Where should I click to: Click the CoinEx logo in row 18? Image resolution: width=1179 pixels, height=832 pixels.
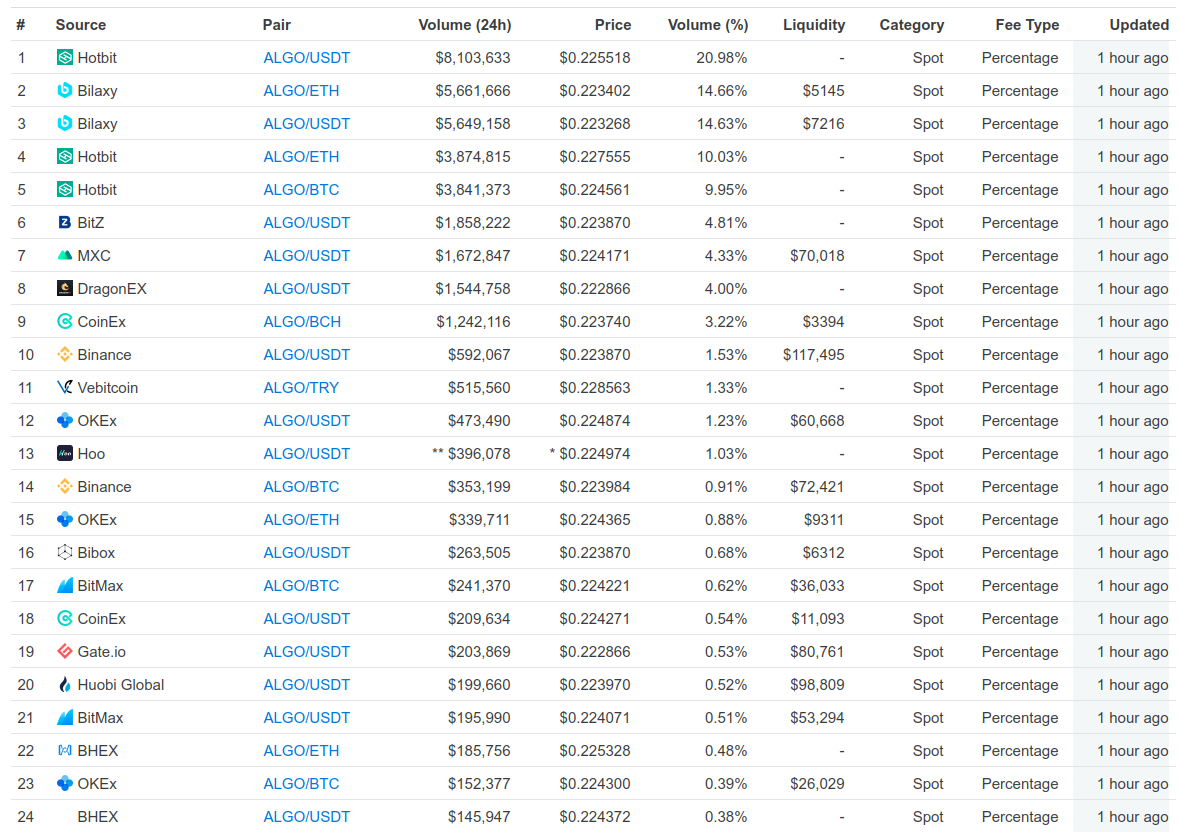65,620
